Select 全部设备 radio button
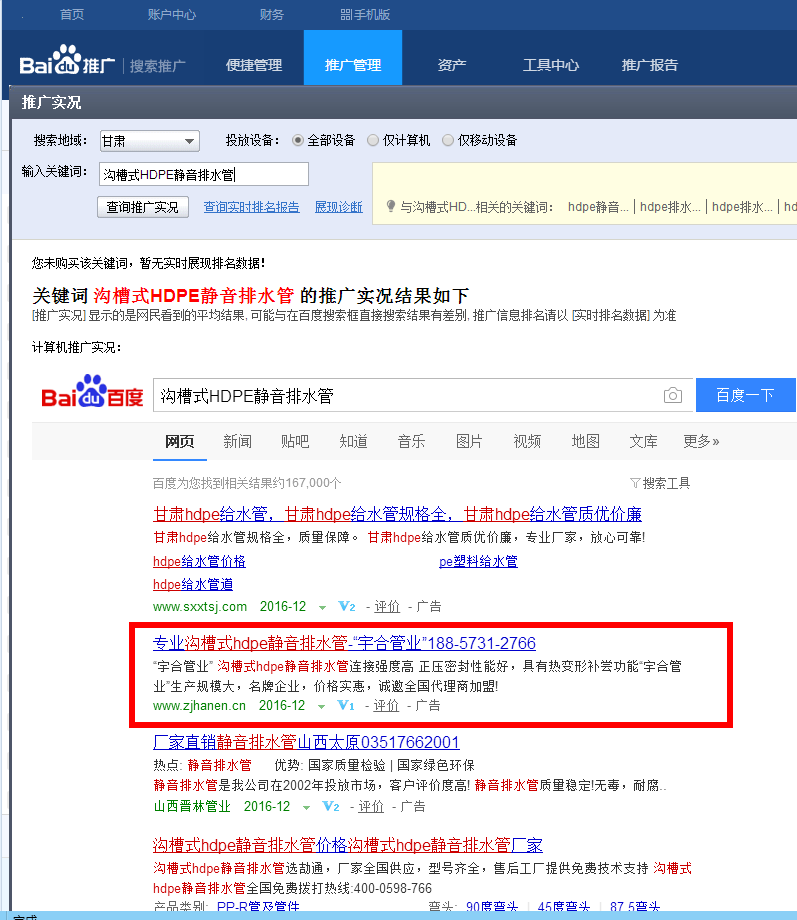This screenshot has width=797, height=920. click(298, 140)
